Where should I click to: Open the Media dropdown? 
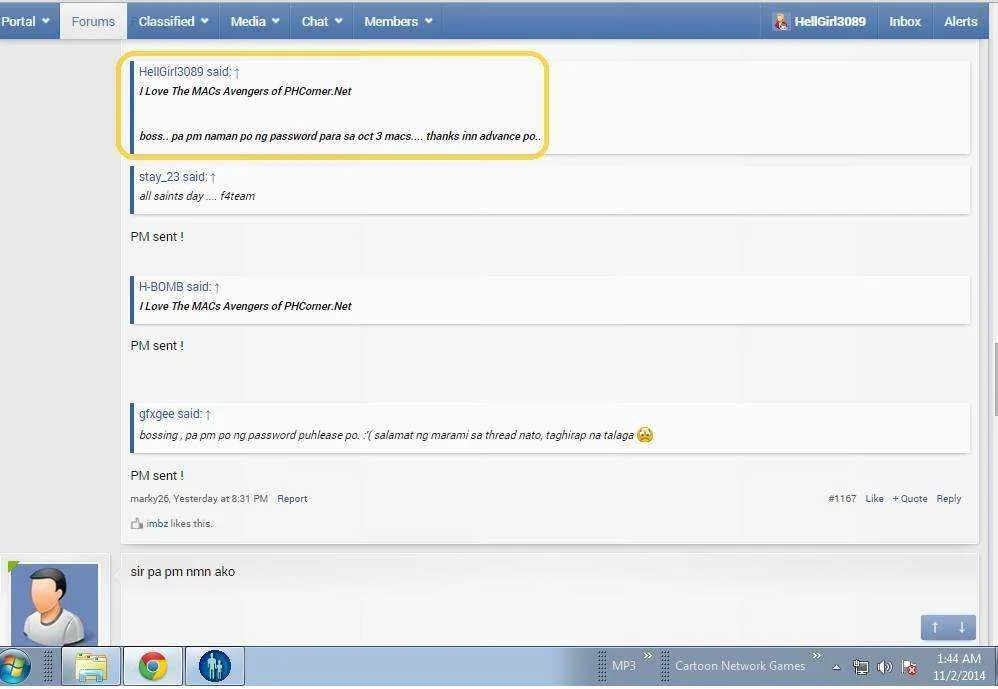[255, 21]
